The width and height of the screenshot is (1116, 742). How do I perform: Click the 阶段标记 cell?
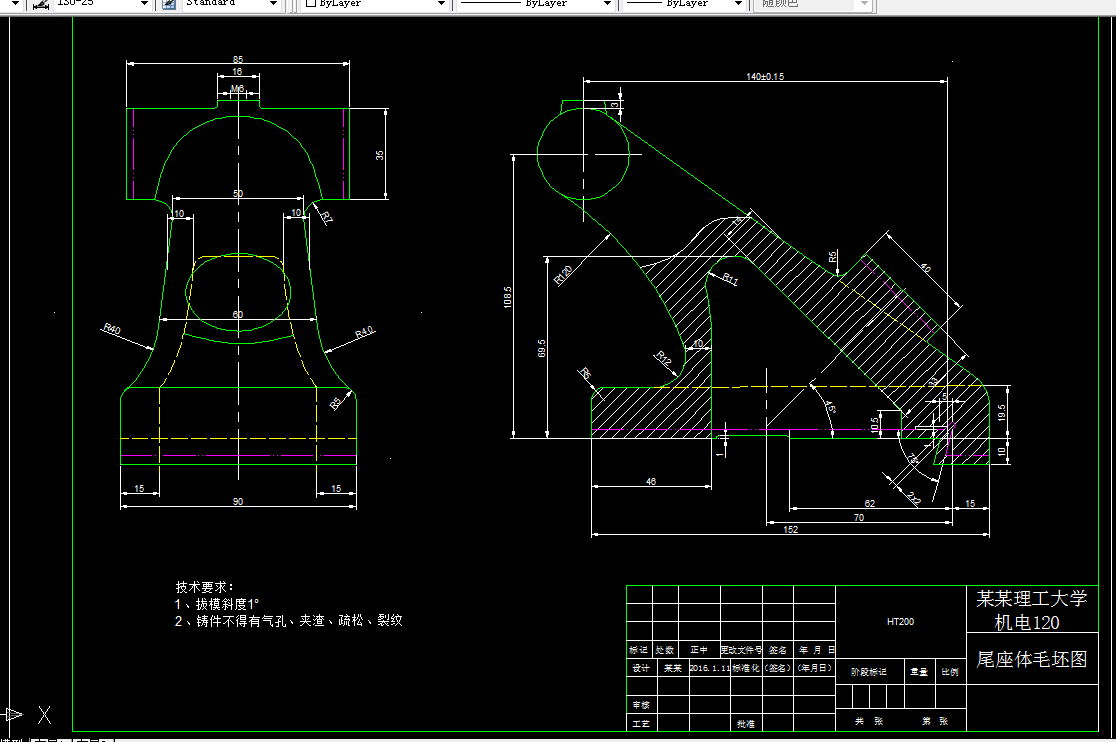(869, 672)
